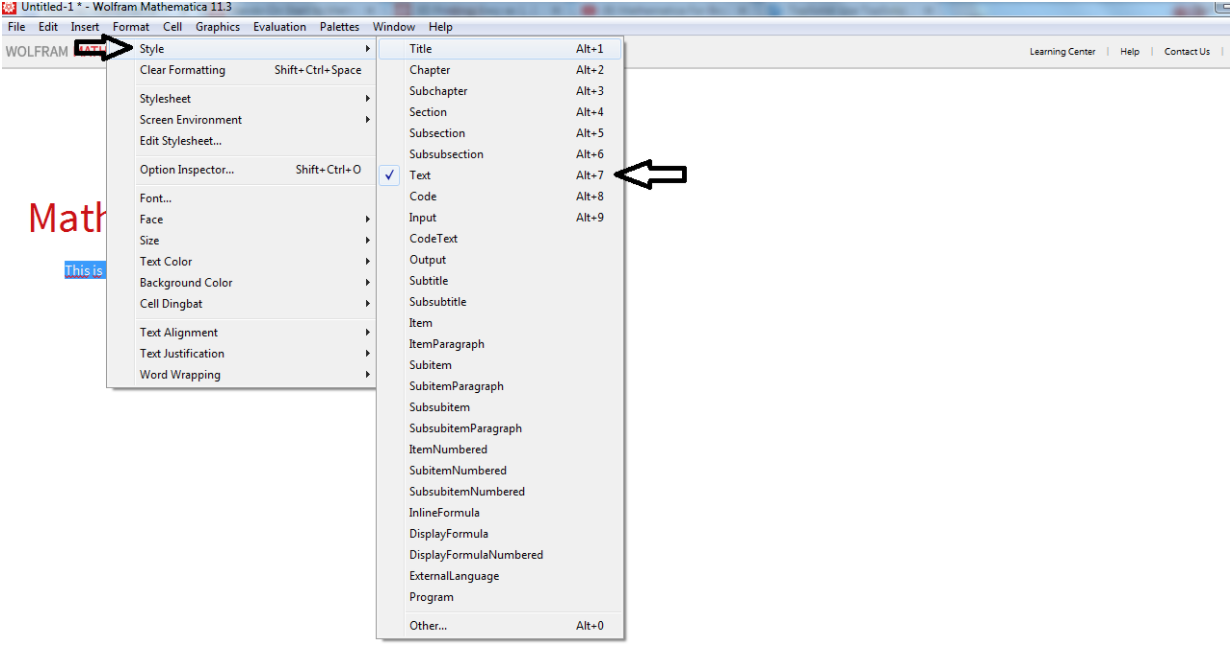Expand the Cell Dingbat submenu
Screen dimensions: 1230x660
[242, 304]
